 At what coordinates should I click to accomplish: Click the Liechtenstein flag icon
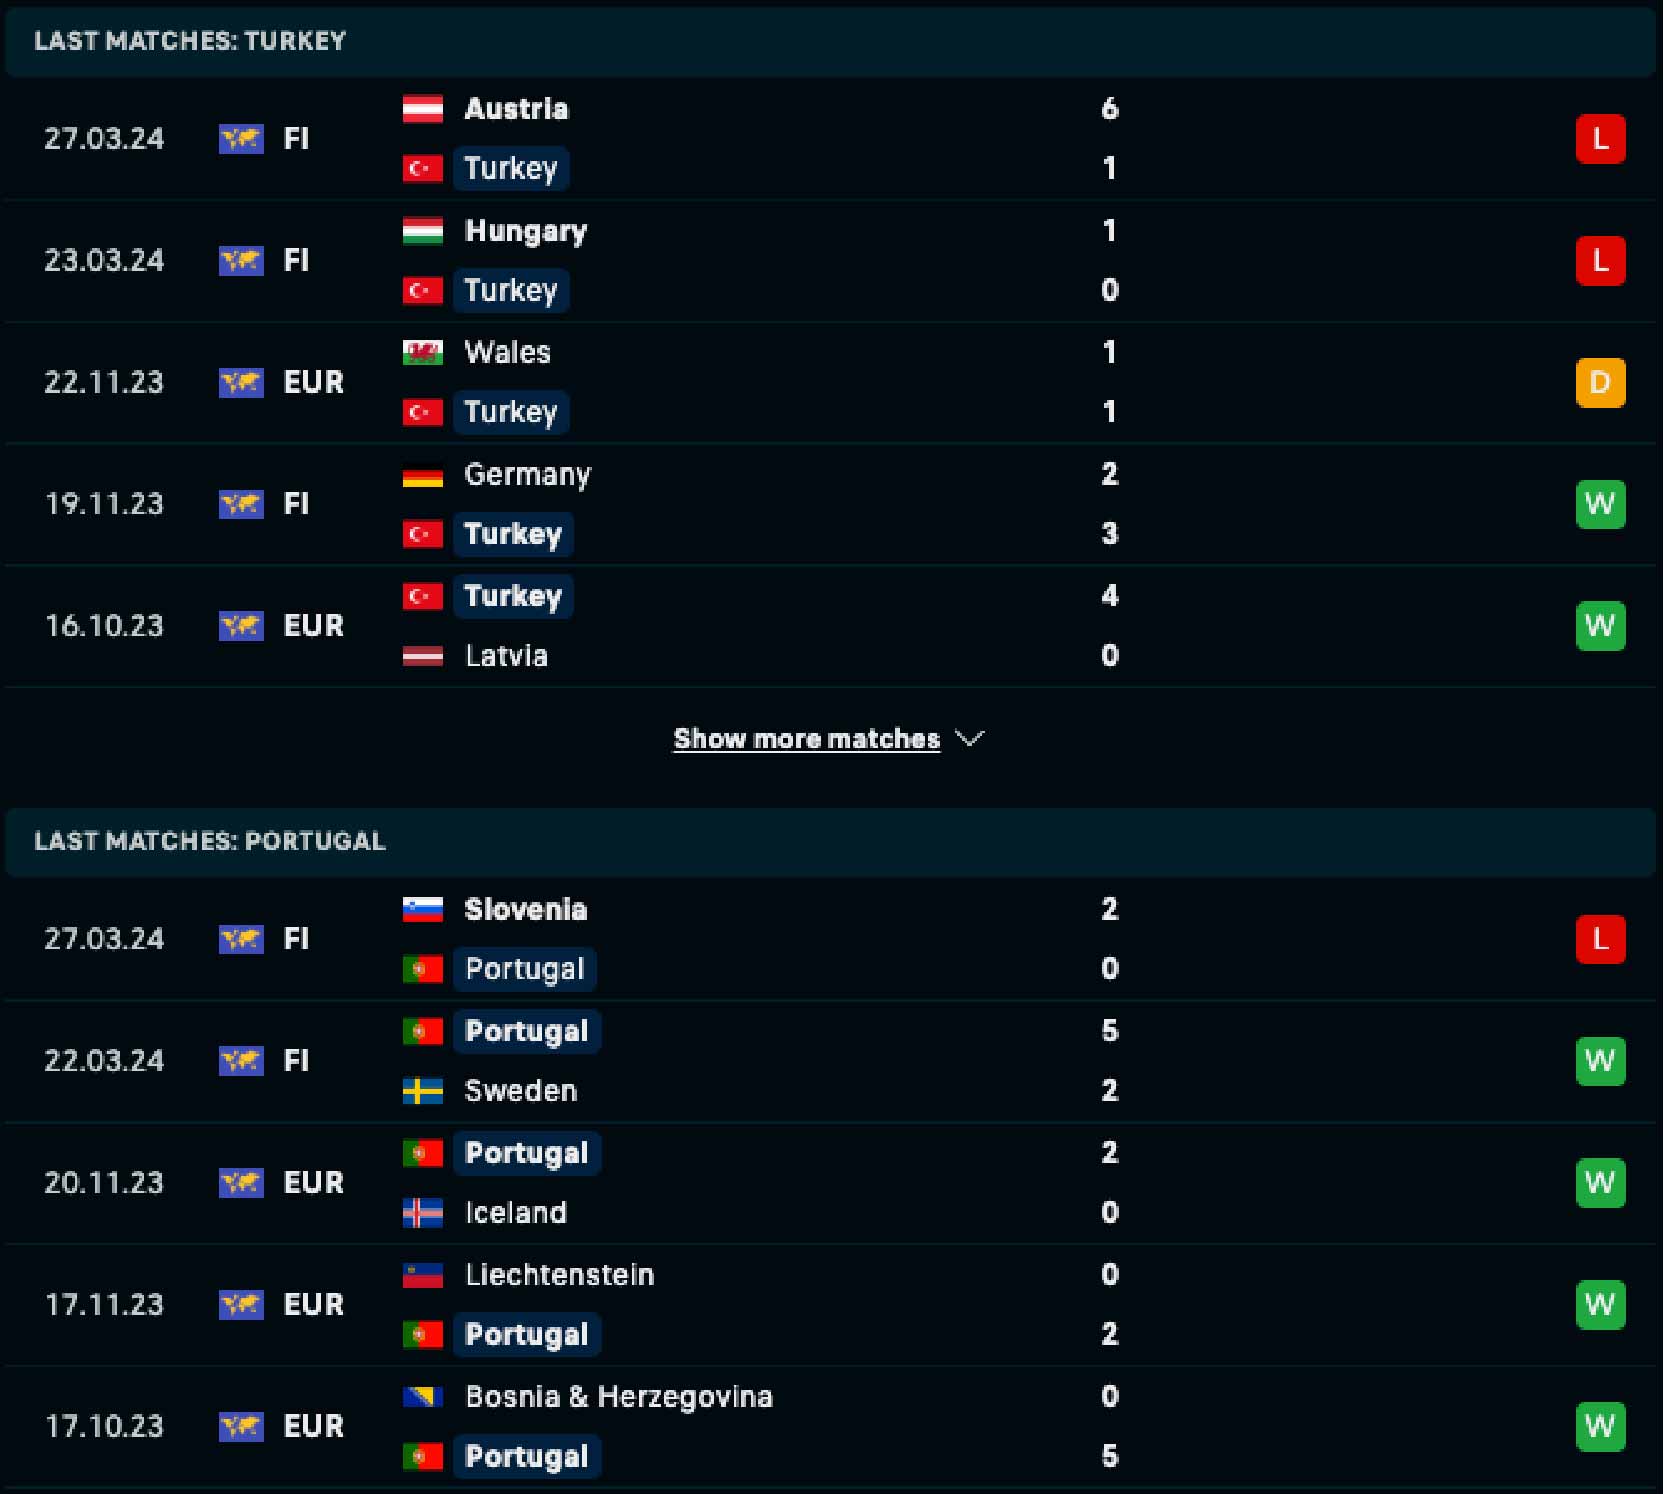pos(422,1275)
